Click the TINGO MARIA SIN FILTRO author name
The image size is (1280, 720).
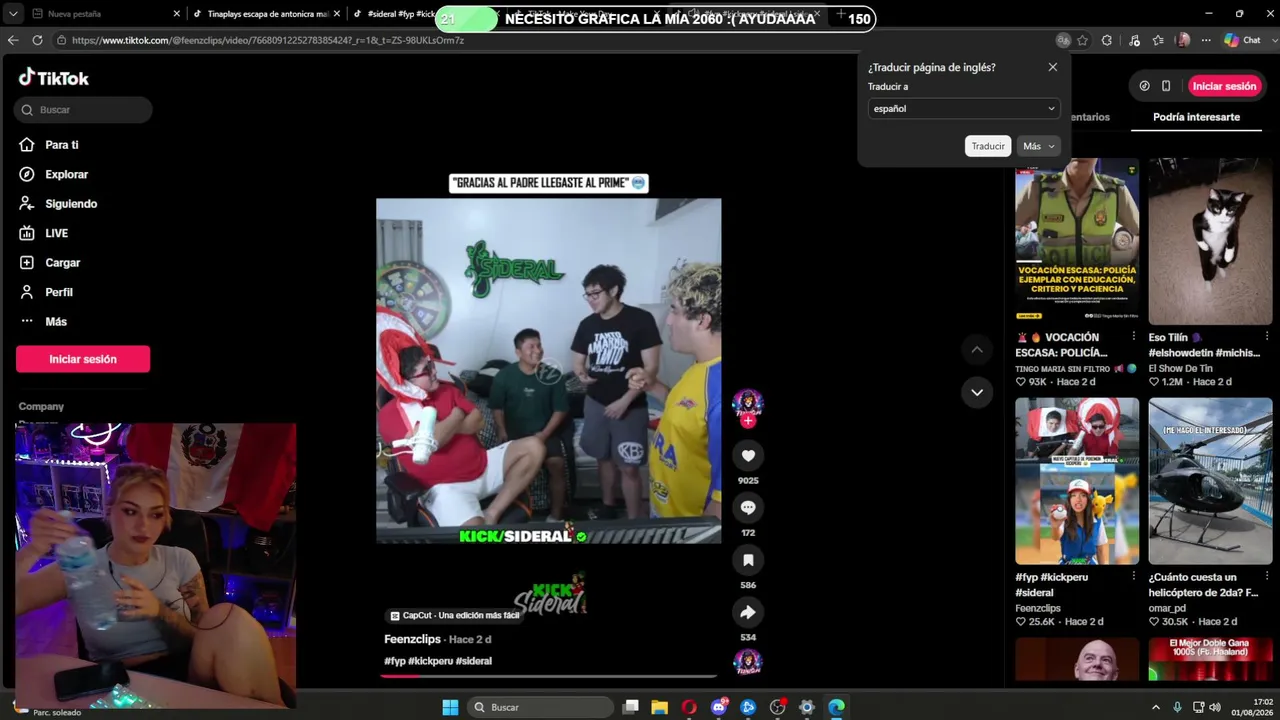click(1062, 368)
